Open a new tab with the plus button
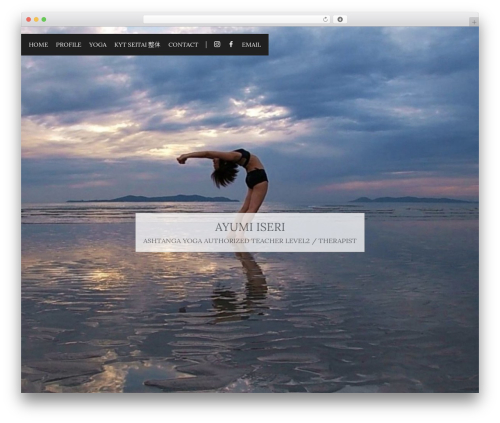 (474, 22)
